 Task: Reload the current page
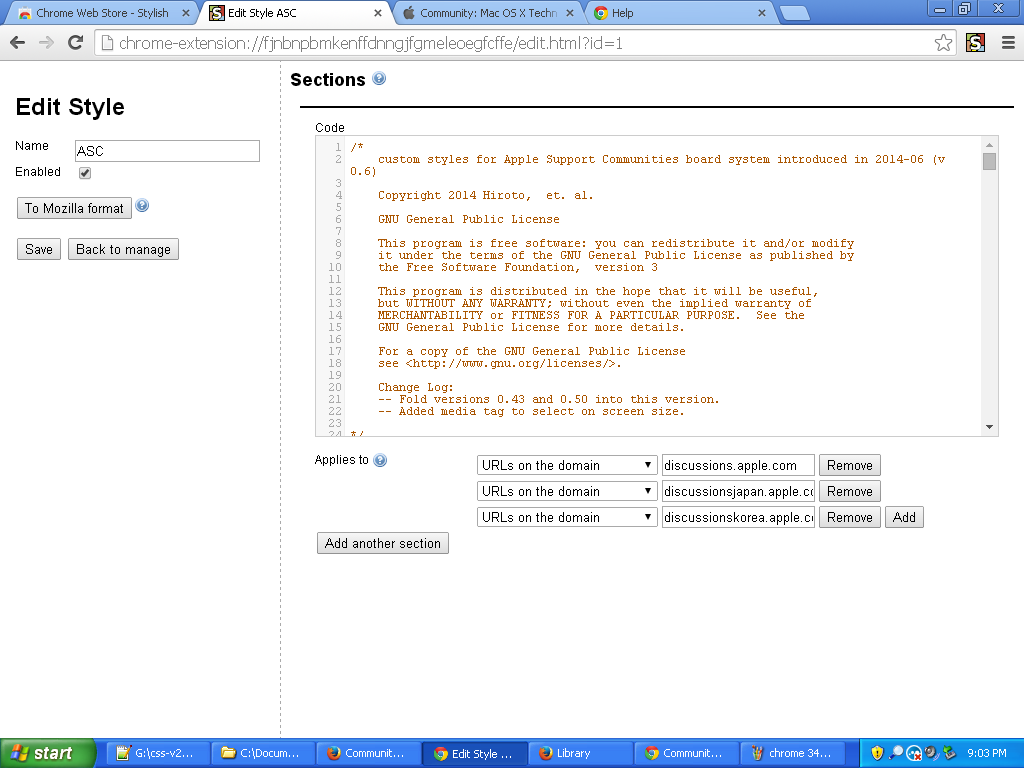click(76, 43)
